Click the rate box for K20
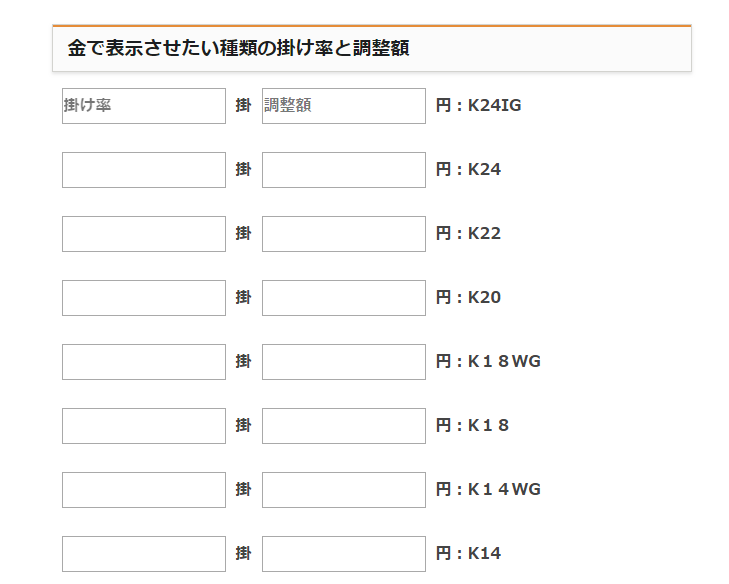The width and height of the screenshot is (729, 584). [x=144, y=298]
